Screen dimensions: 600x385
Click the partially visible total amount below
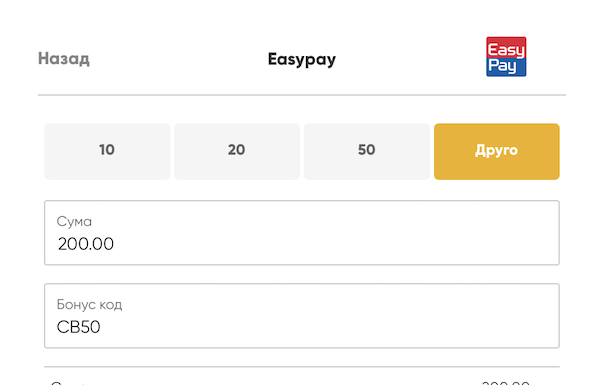tap(506, 382)
